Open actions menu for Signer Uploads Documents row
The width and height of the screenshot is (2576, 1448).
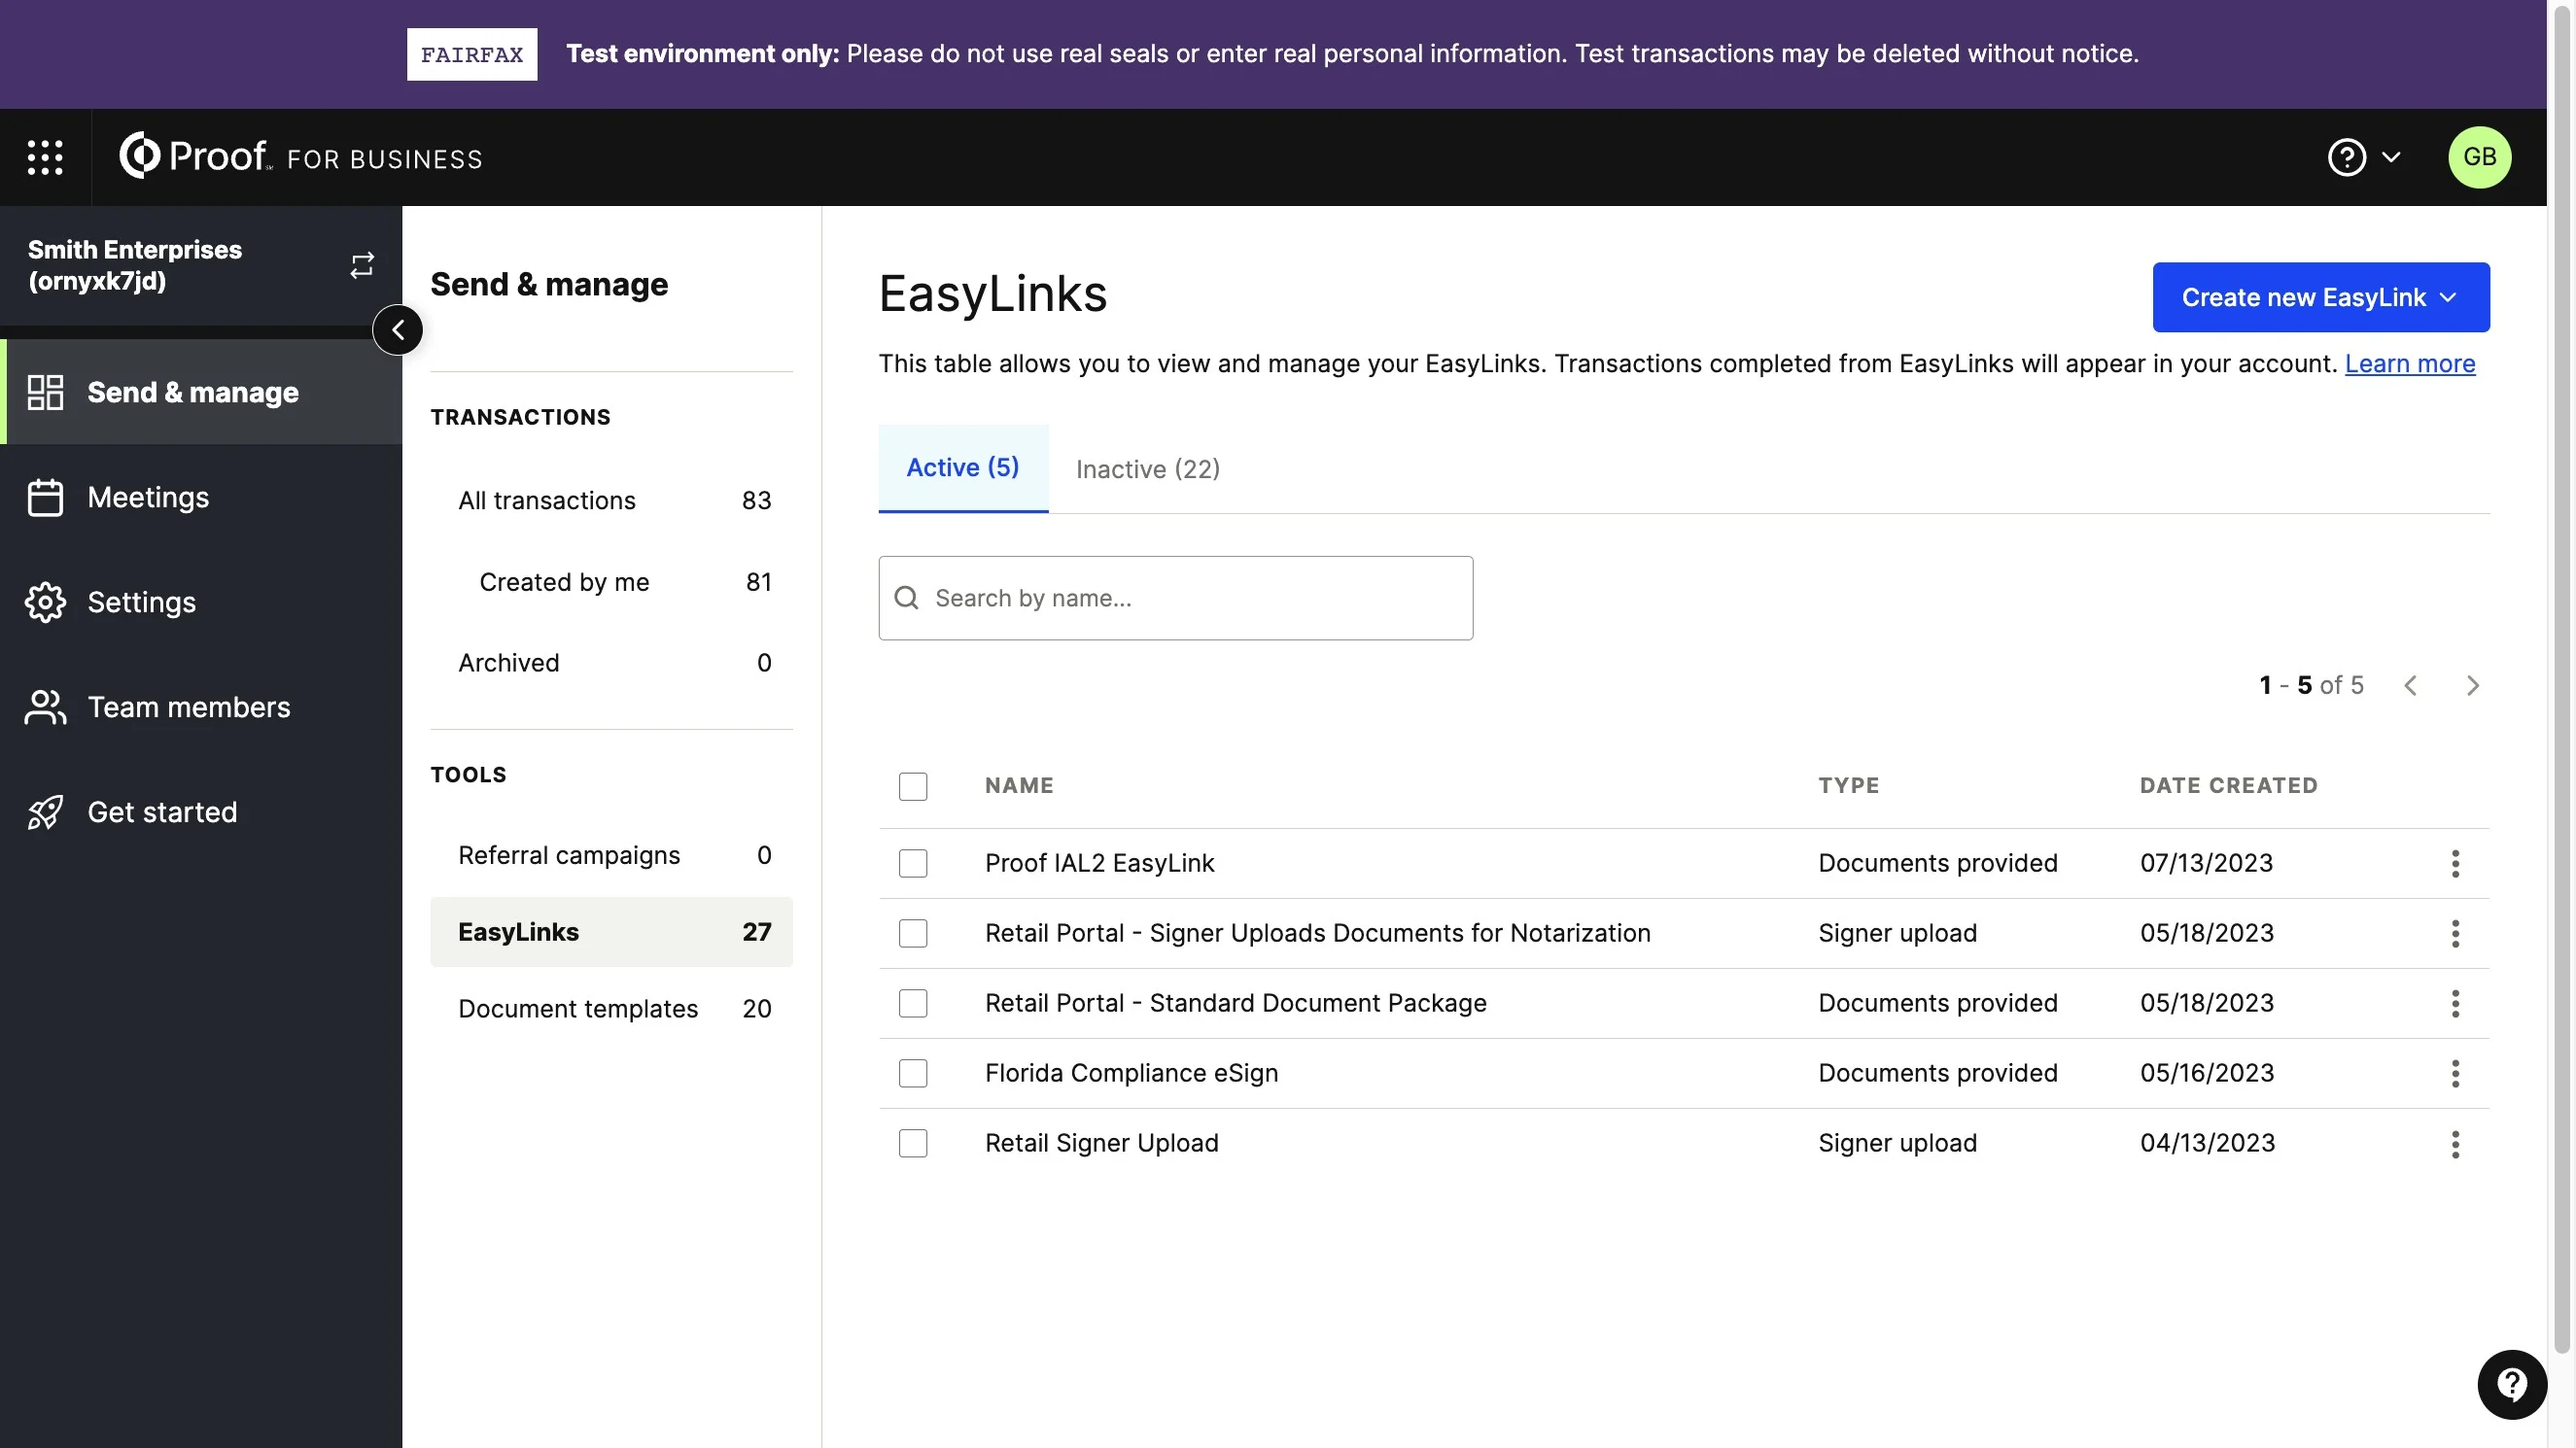click(x=2455, y=933)
